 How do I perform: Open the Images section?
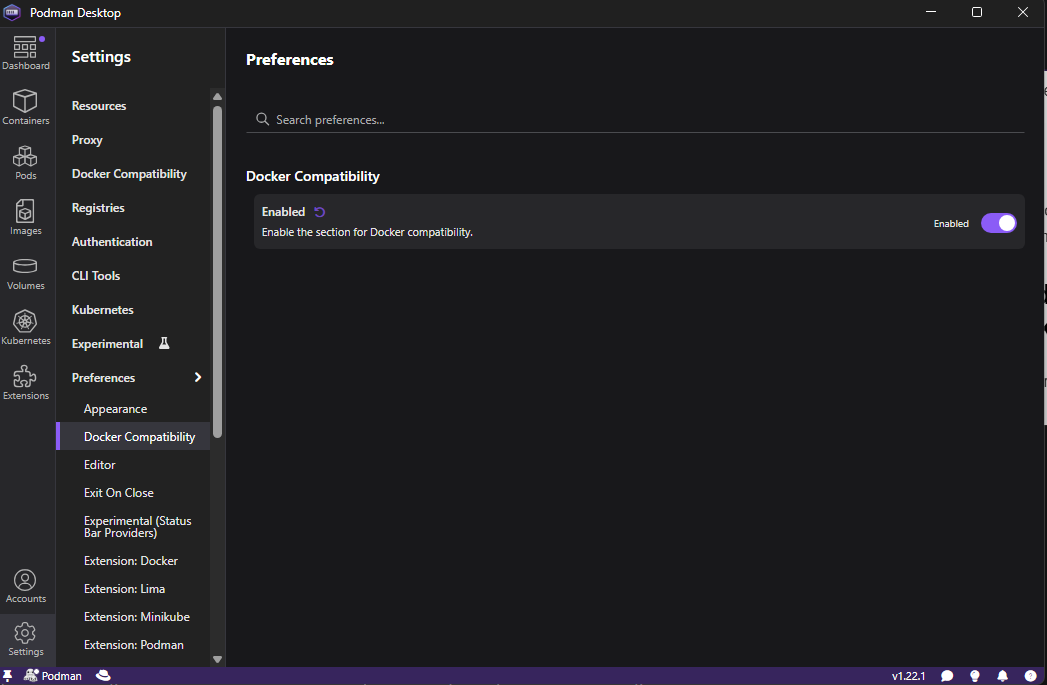(x=25, y=218)
